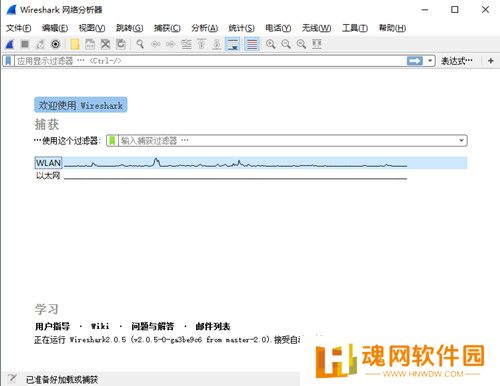Click the stop capture square icon
This screenshot has height=386, width=500.
(25, 44)
